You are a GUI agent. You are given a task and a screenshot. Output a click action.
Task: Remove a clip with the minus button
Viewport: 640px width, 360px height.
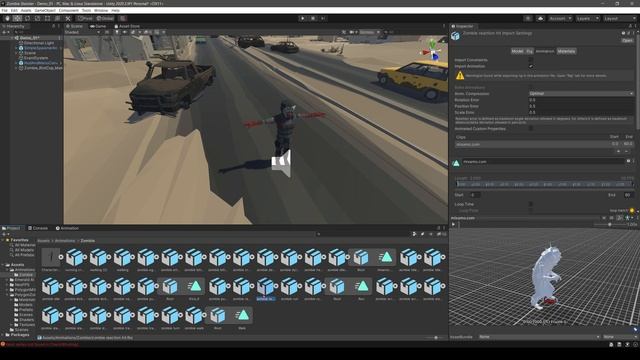[627, 151]
